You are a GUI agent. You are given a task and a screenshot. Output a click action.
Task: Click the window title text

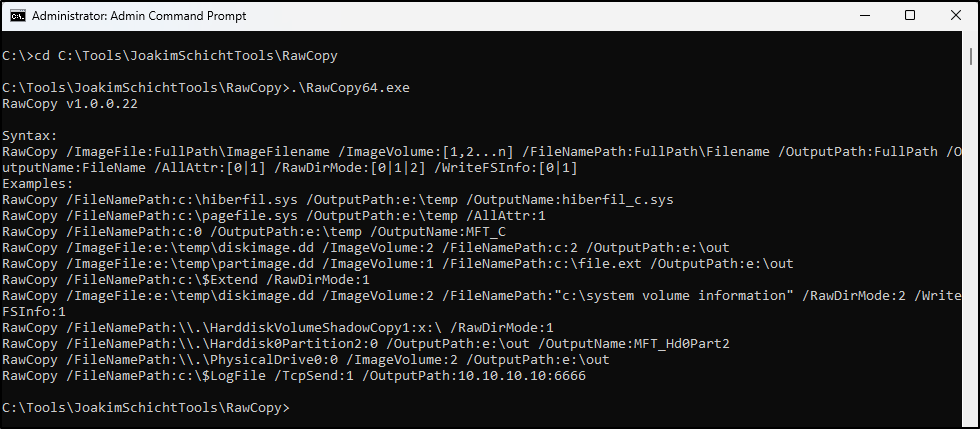click(139, 16)
